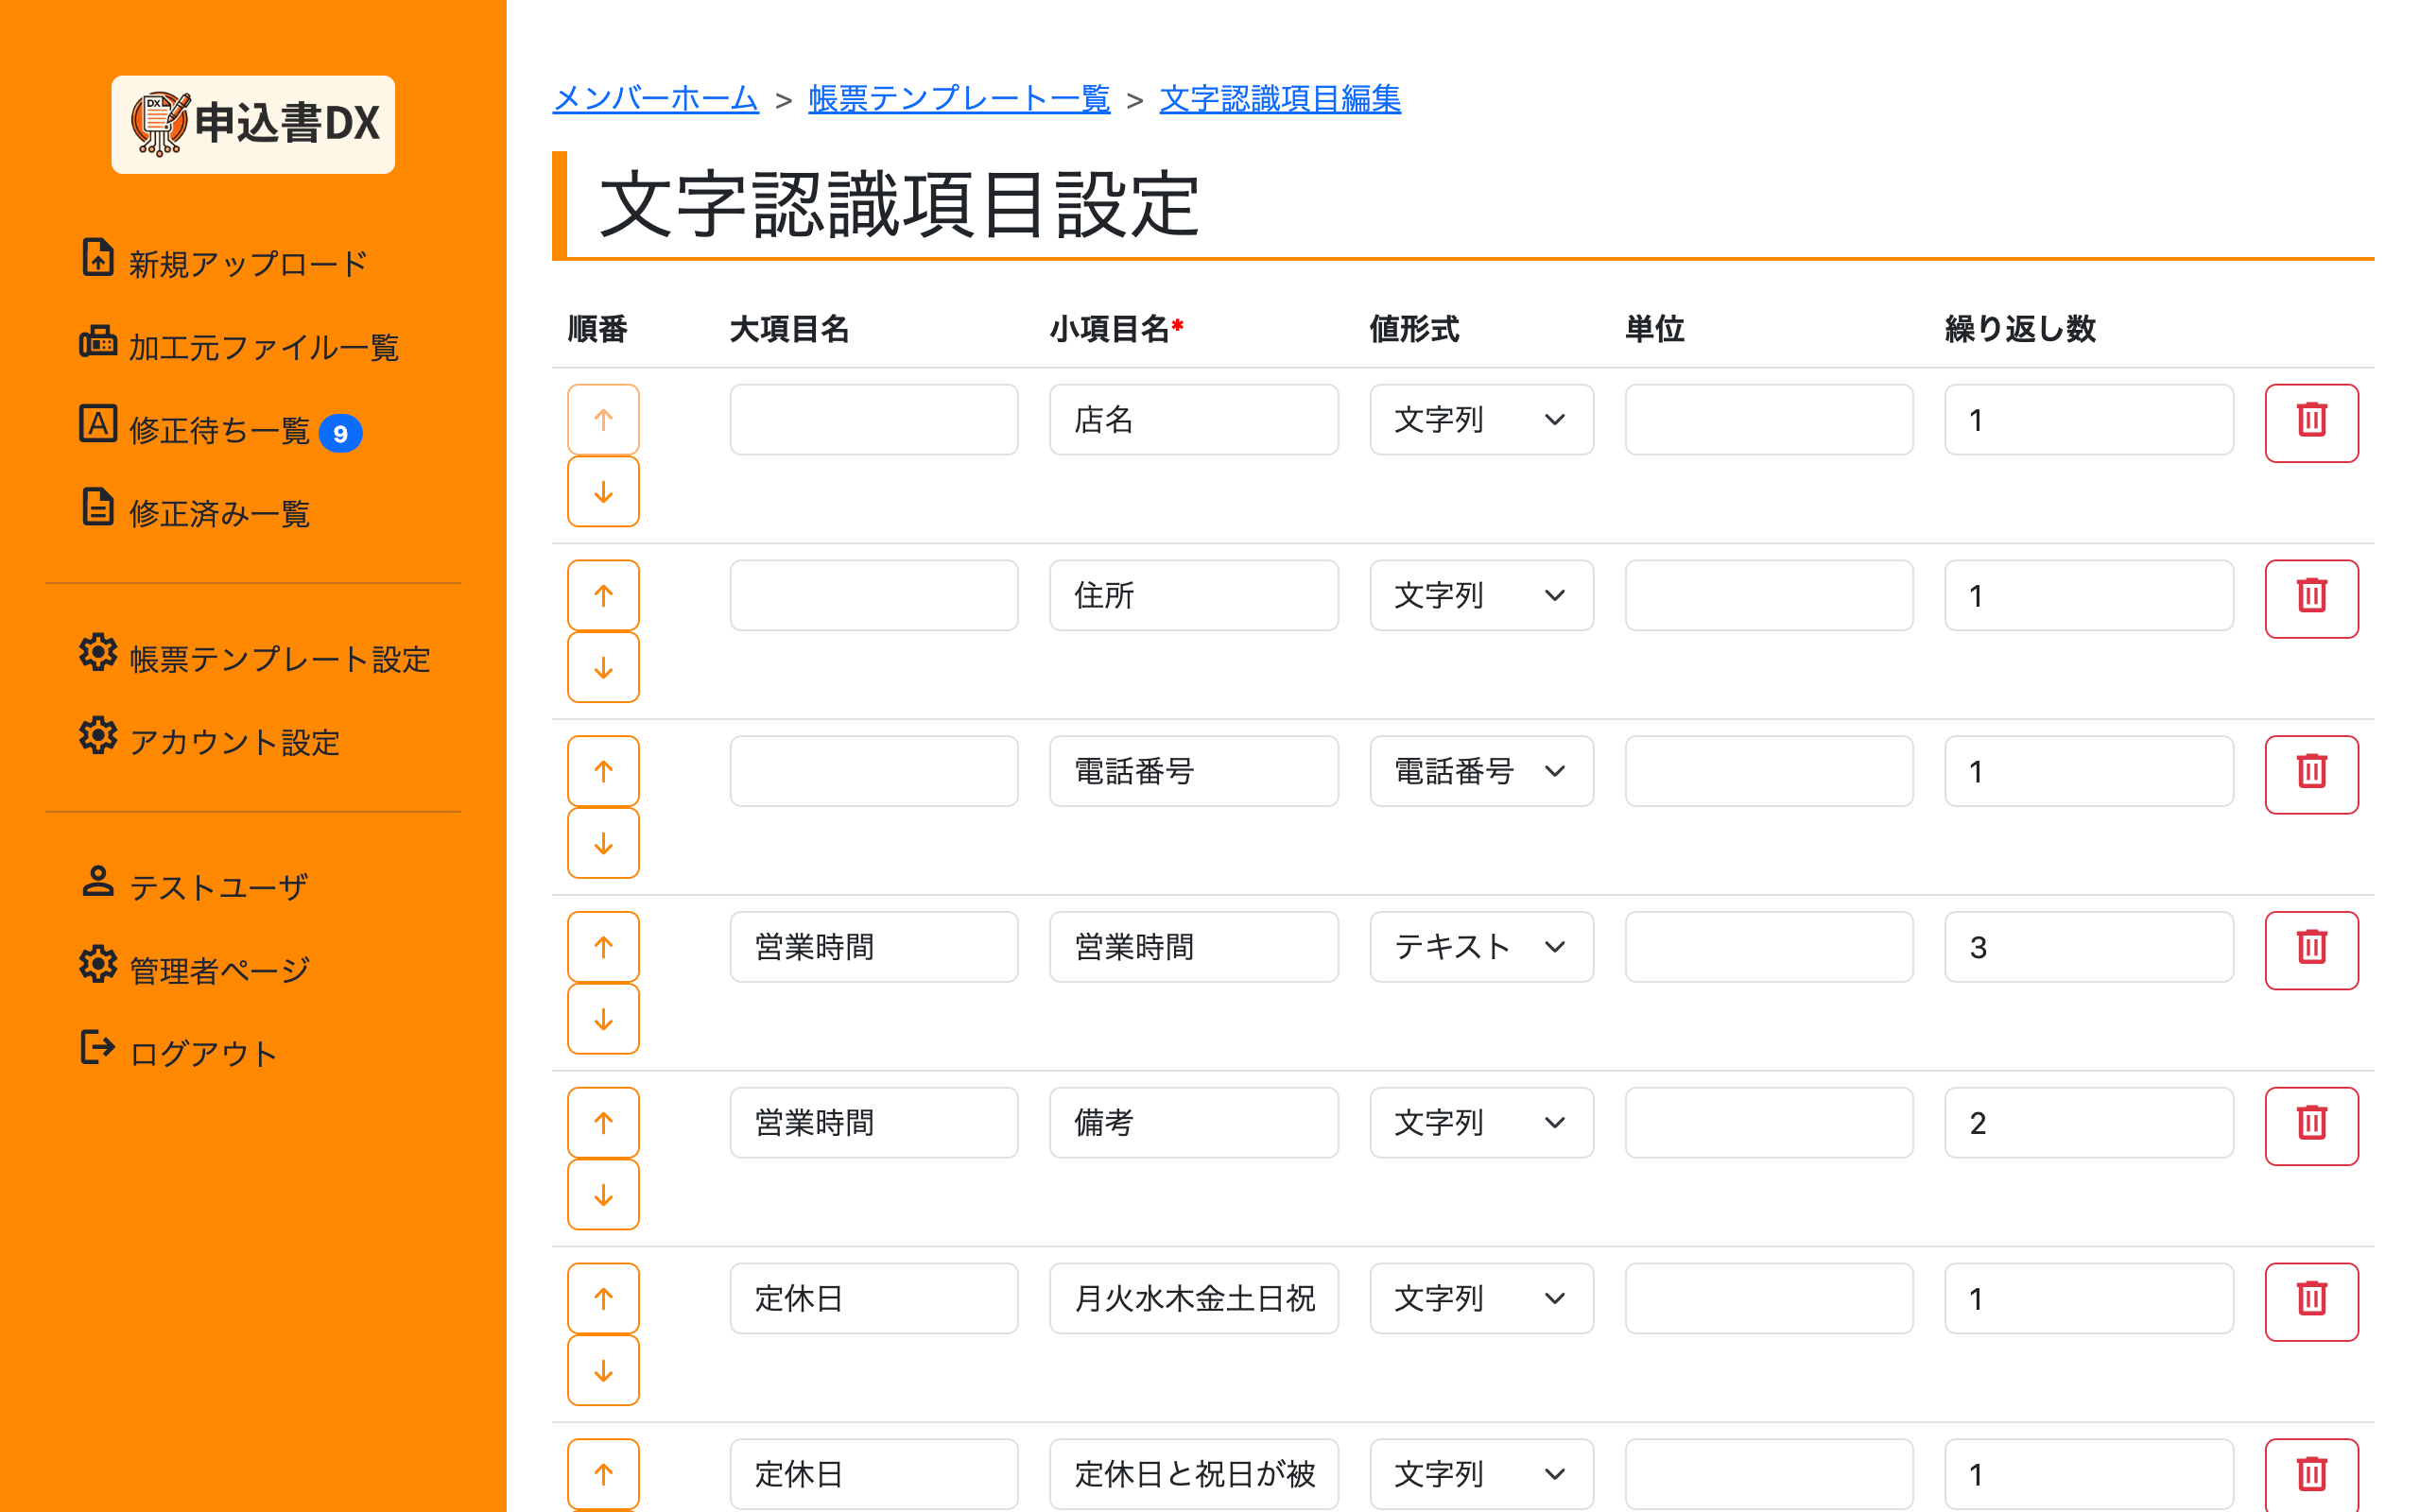This screenshot has width=2420, height=1512.
Task: Delete the 月火水木金土日祝 row
Action: point(2311,1302)
